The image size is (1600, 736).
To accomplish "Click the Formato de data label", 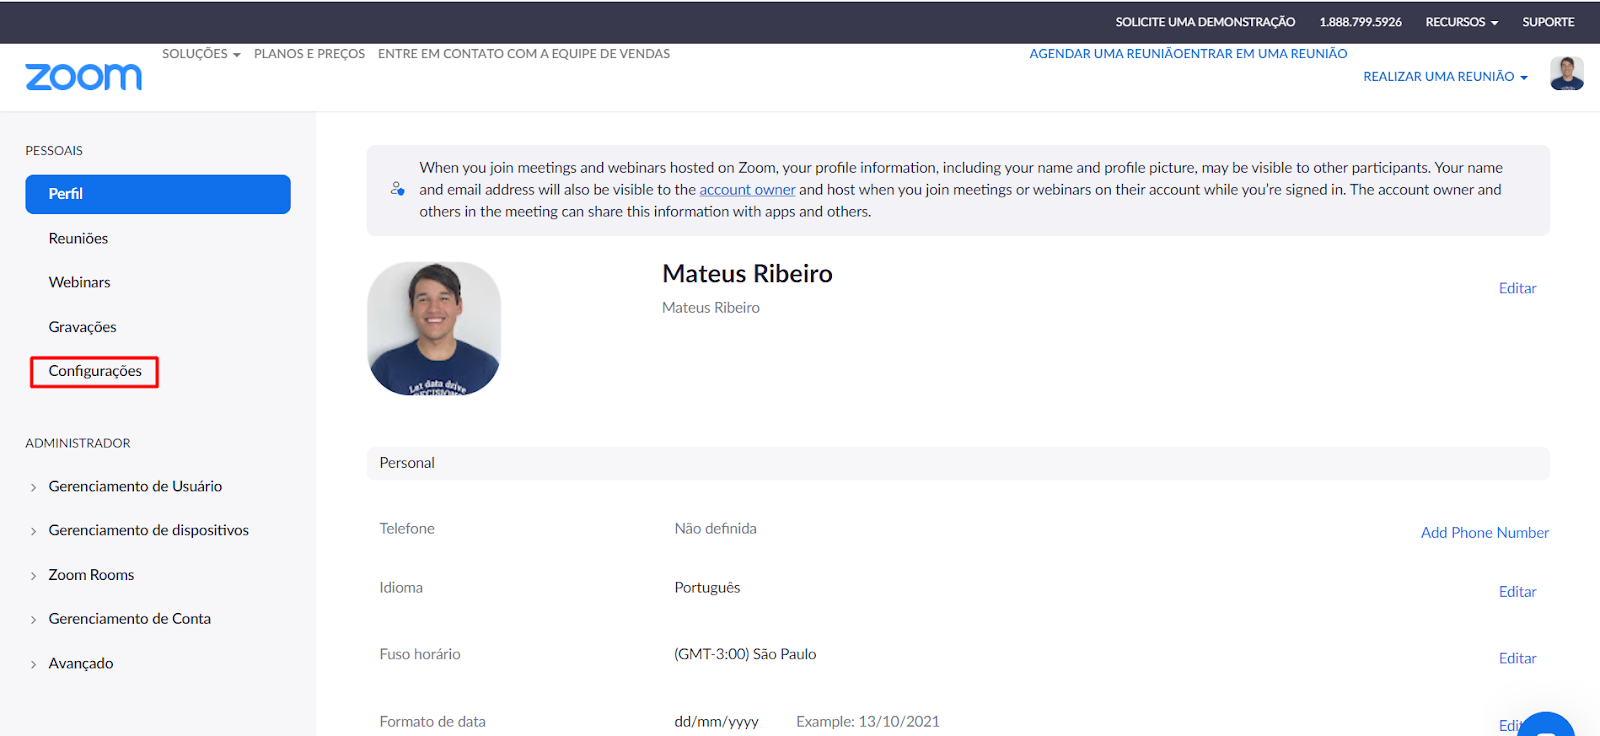I will click(x=432, y=722).
